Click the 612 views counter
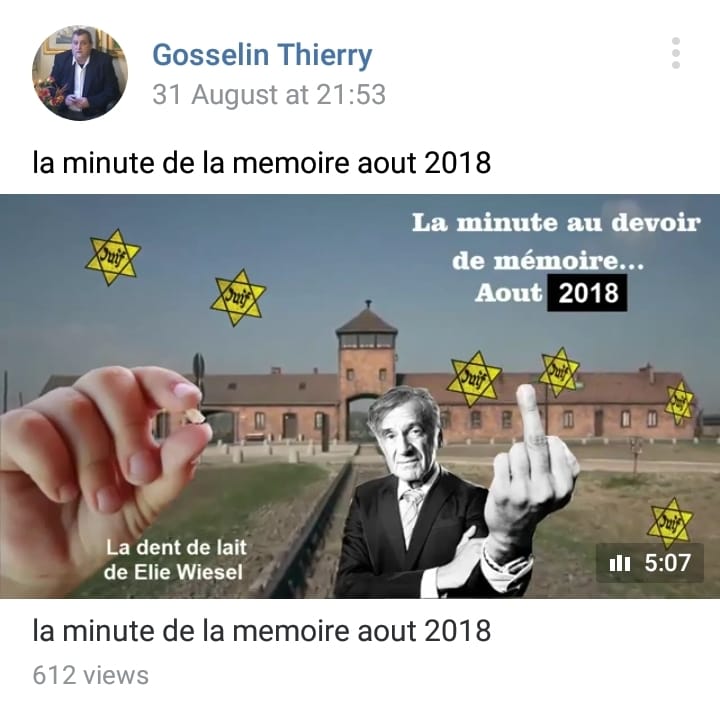This screenshot has width=720, height=718. tap(90, 675)
